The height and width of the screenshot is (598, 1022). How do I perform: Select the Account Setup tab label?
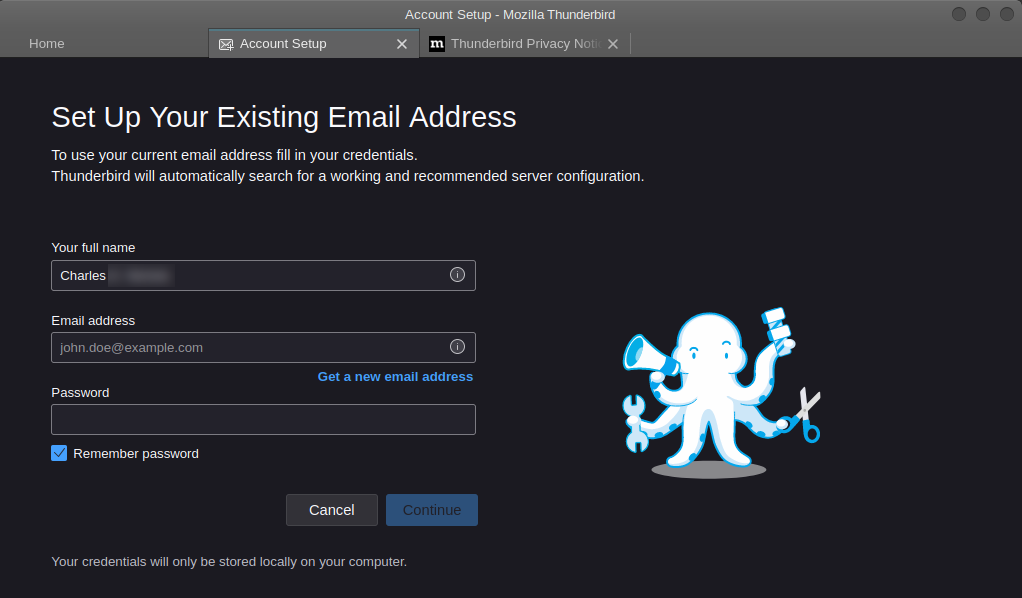point(283,44)
